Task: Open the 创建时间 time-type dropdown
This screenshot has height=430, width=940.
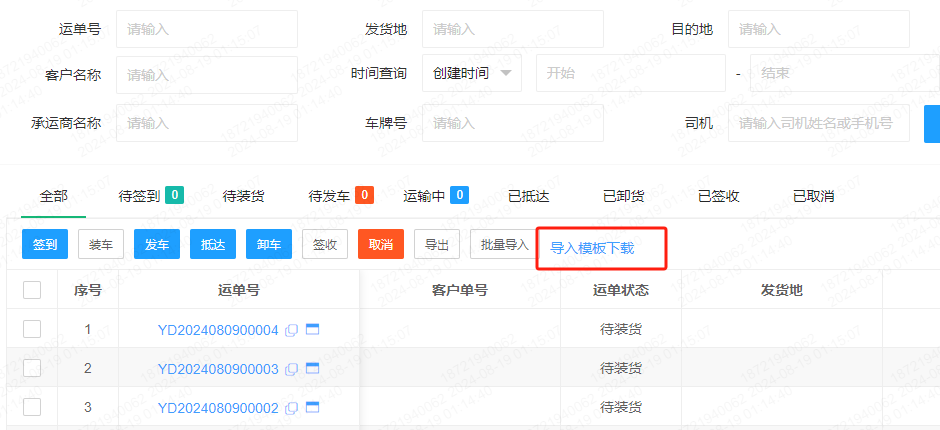Action: 472,73
